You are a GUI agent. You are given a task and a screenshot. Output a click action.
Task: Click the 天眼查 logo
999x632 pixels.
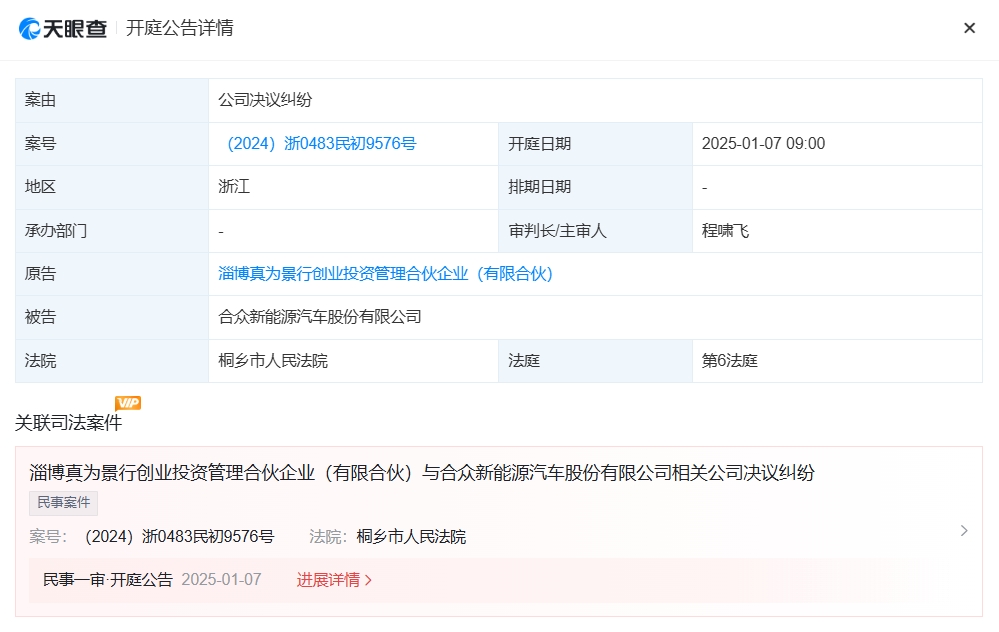coord(62,28)
